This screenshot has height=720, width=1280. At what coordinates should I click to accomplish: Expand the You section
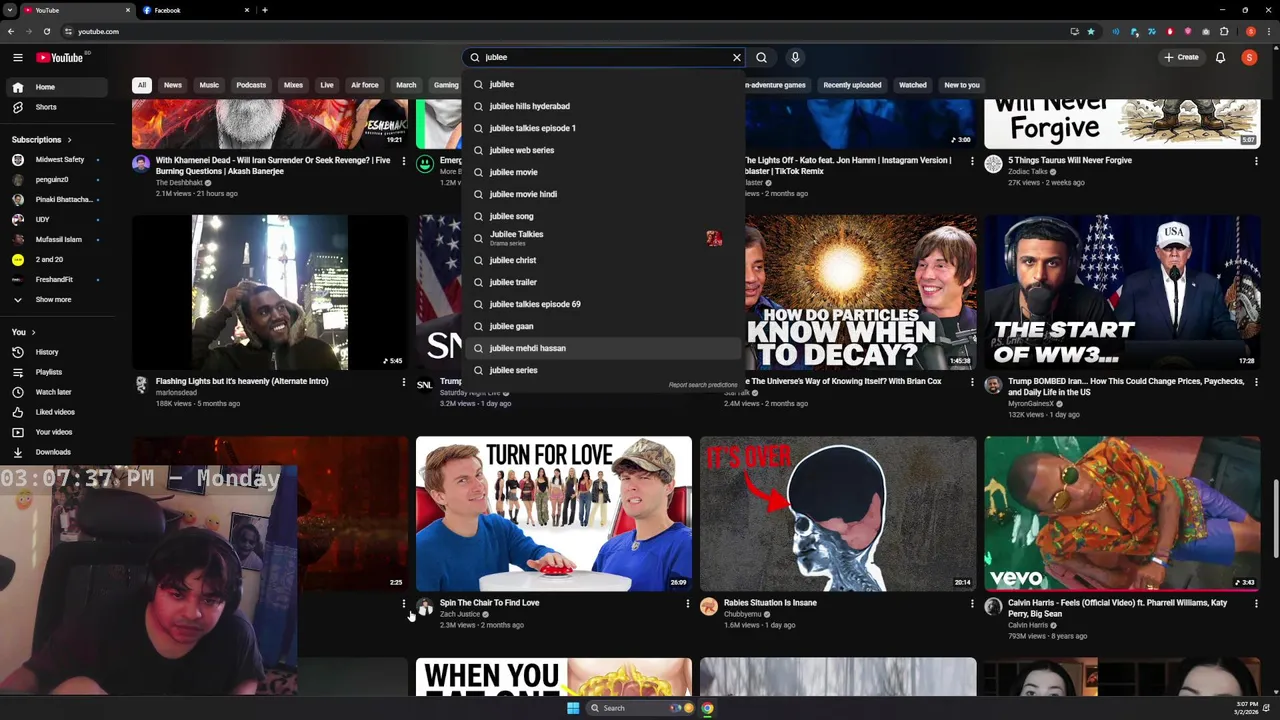pyautogui.click(x=24, y=332)
